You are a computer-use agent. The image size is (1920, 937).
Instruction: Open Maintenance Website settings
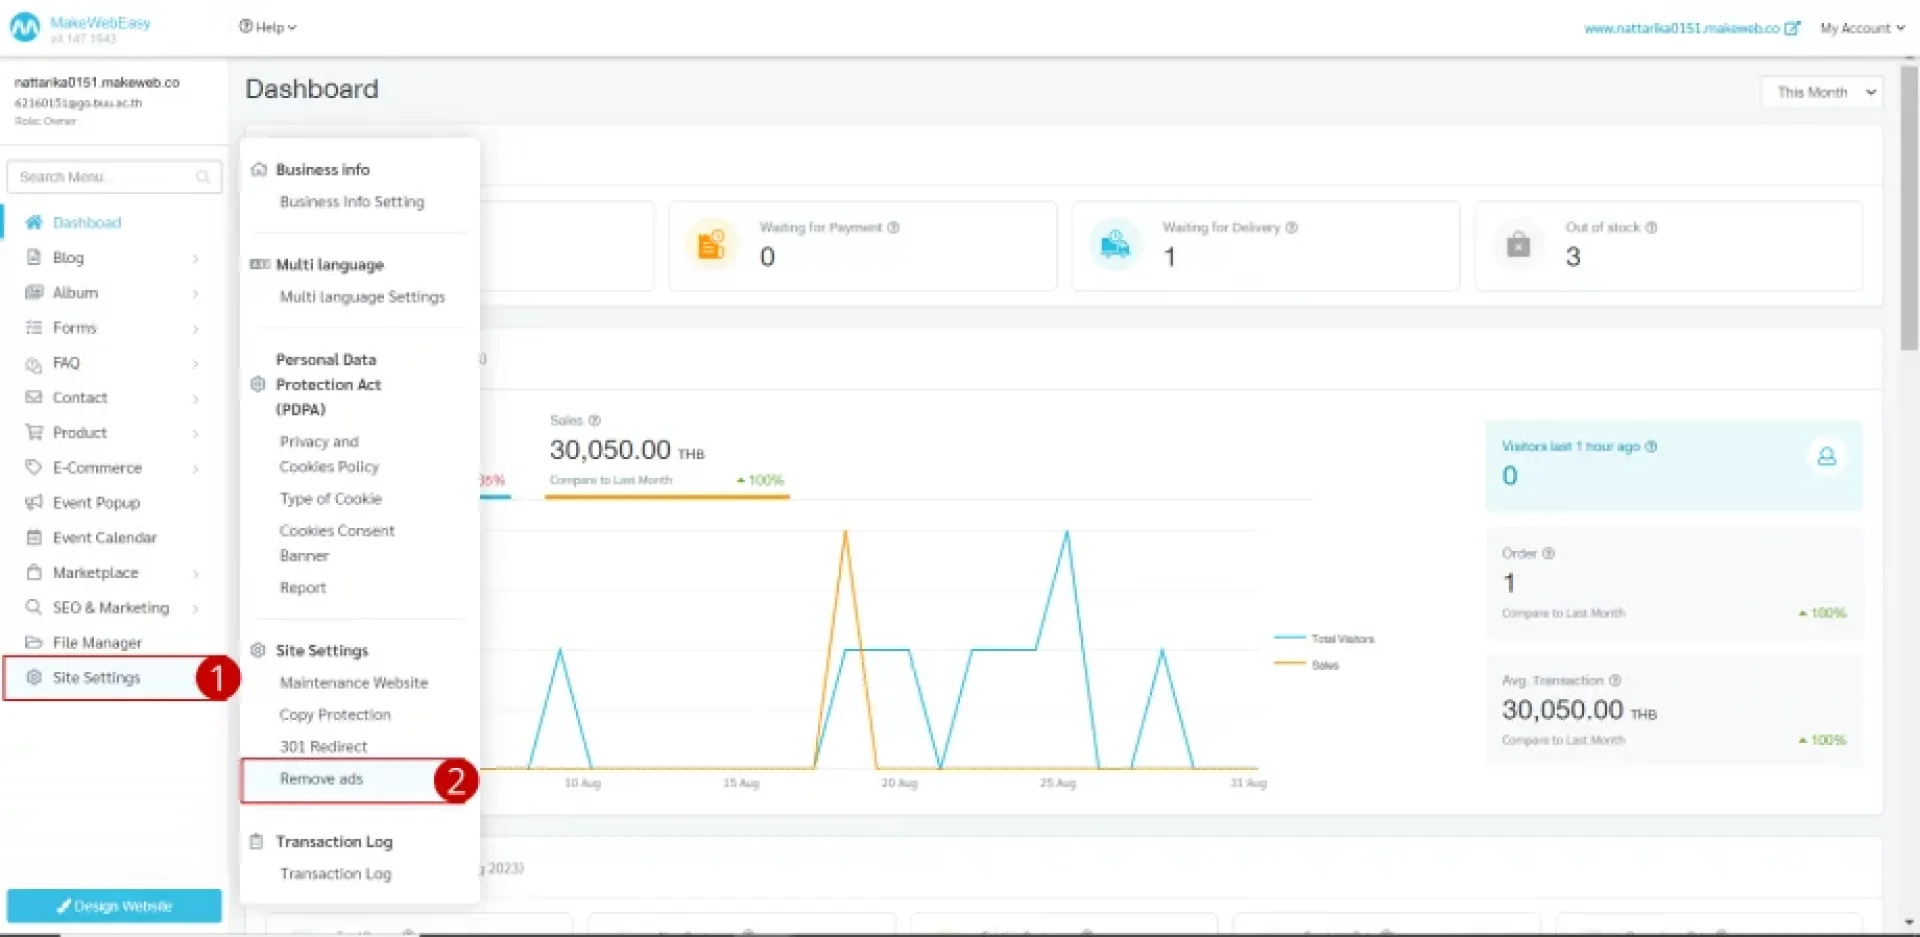point(353,683)
